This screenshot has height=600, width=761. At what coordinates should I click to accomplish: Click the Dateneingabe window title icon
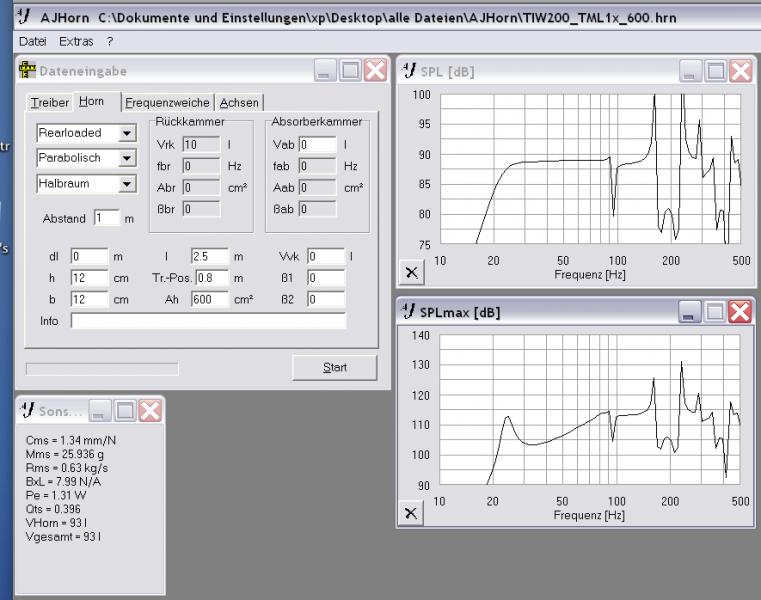(27, 71)
